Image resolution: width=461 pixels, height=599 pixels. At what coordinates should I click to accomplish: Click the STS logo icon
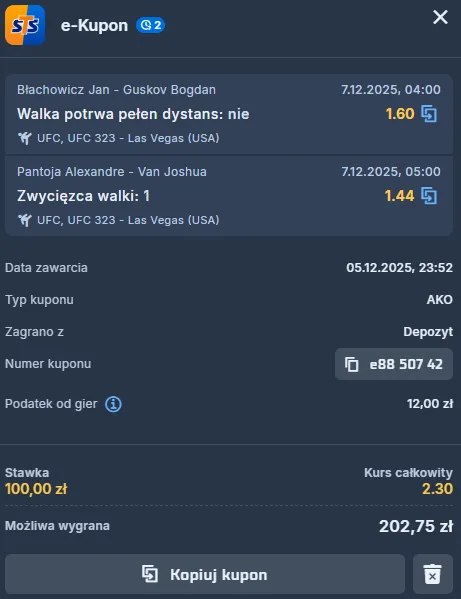25,25
